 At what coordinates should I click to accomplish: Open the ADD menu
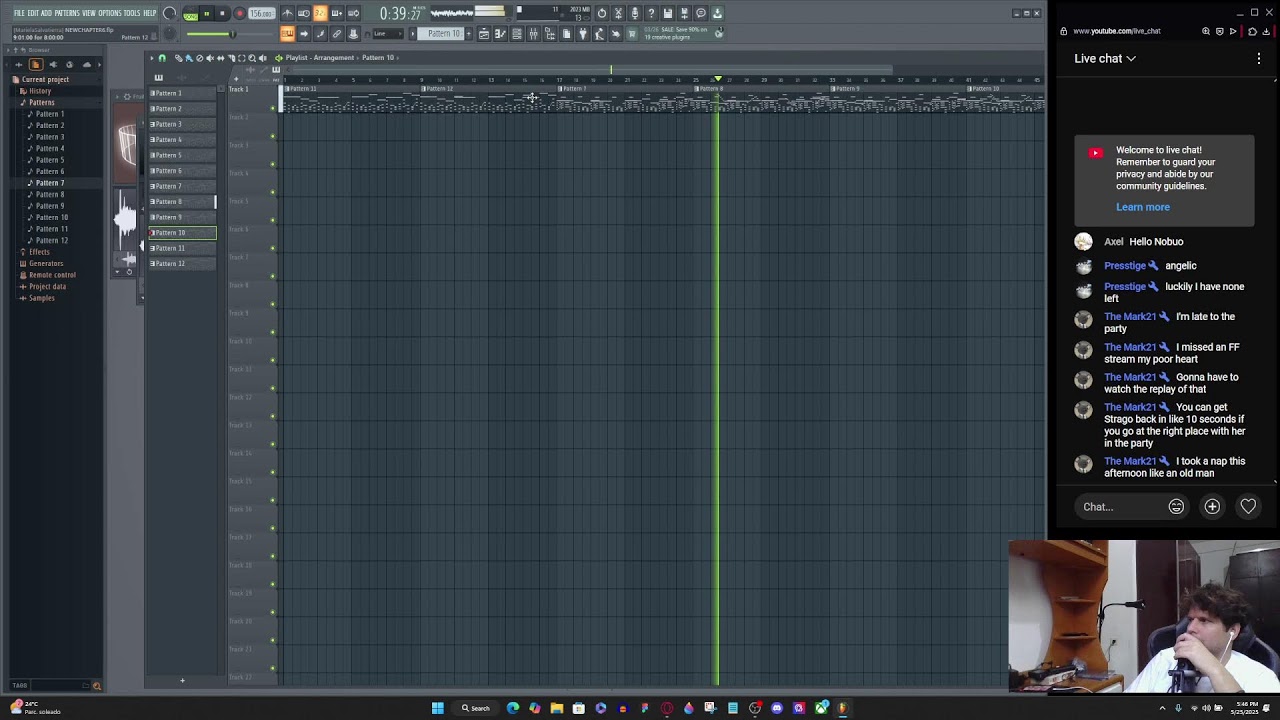(x=46, y=13)
